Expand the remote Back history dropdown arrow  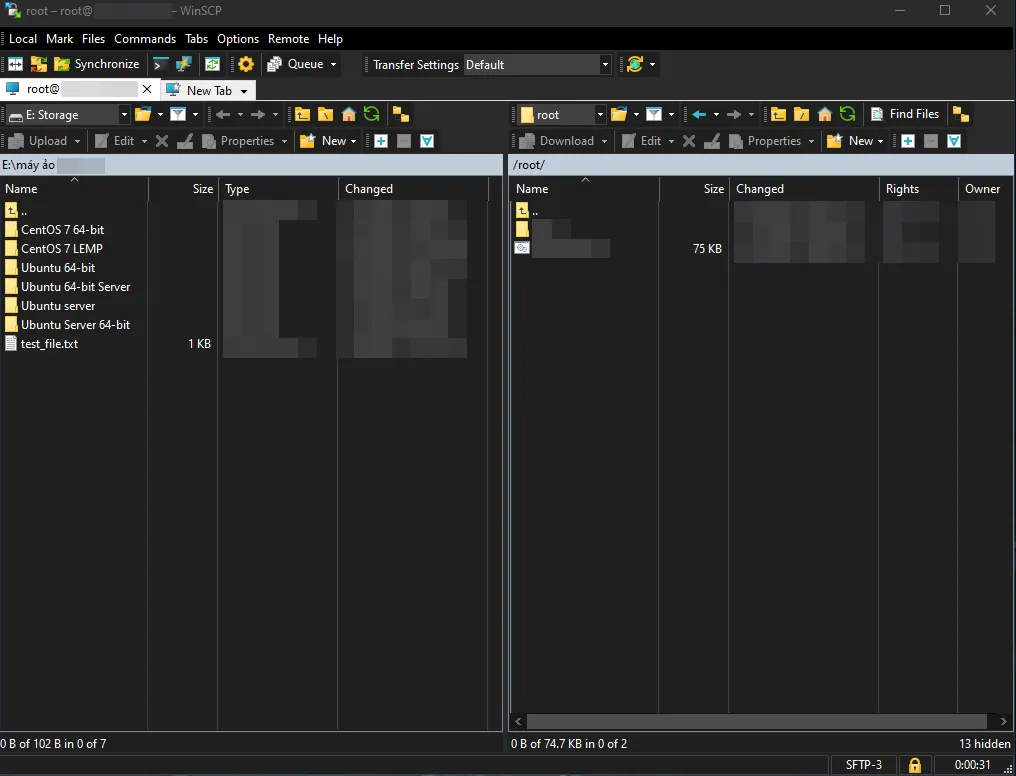click(x=716, y=115)
